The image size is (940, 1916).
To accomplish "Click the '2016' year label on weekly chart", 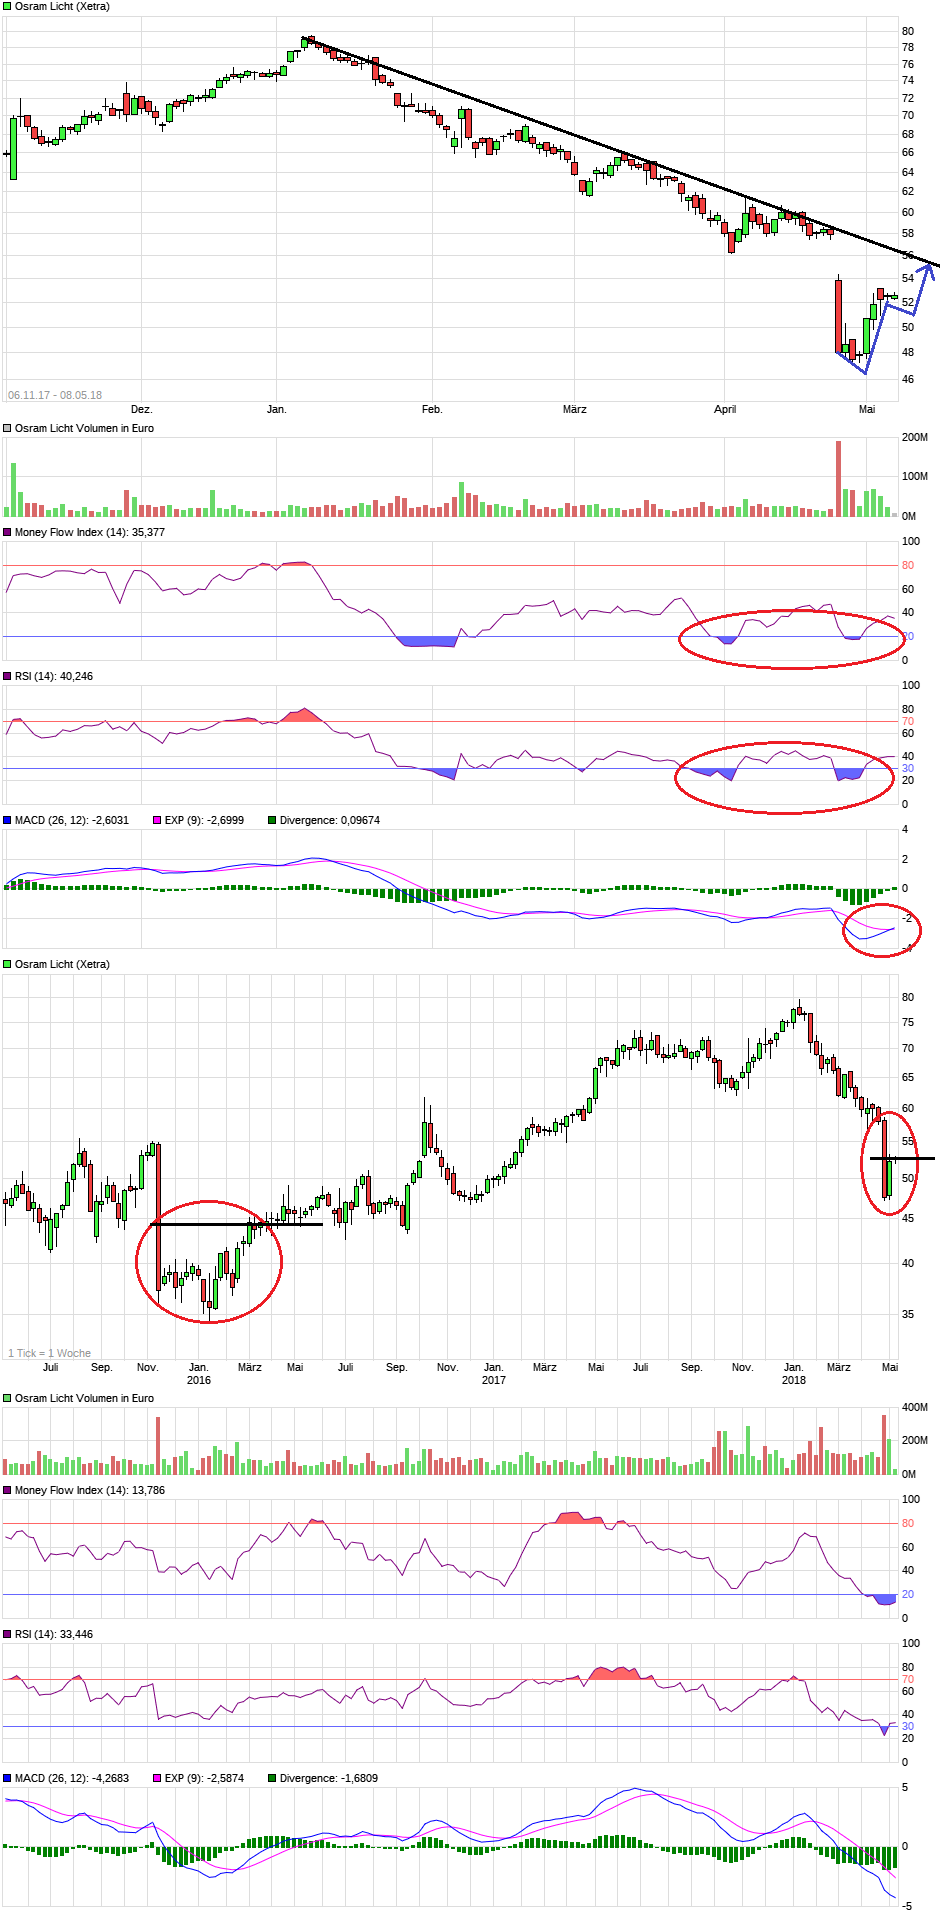I will click(x=199, y=1380).
